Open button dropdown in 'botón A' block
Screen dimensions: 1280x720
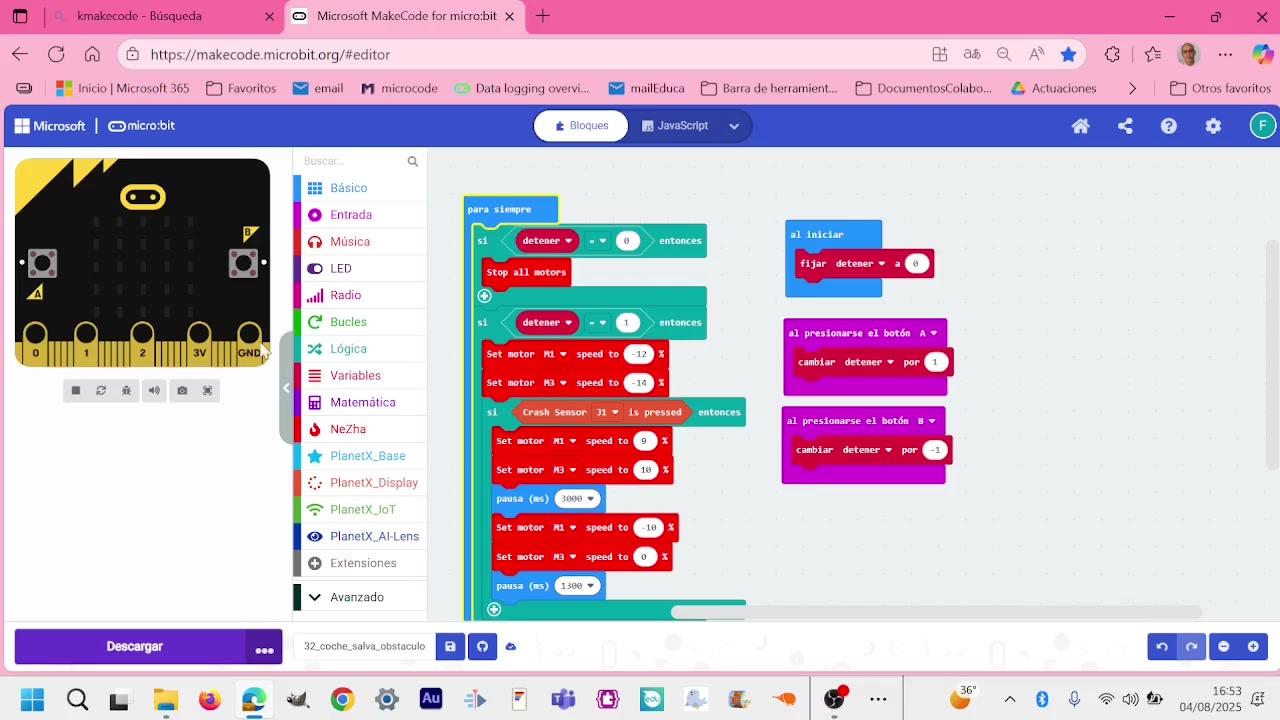(x=928, y=333)
